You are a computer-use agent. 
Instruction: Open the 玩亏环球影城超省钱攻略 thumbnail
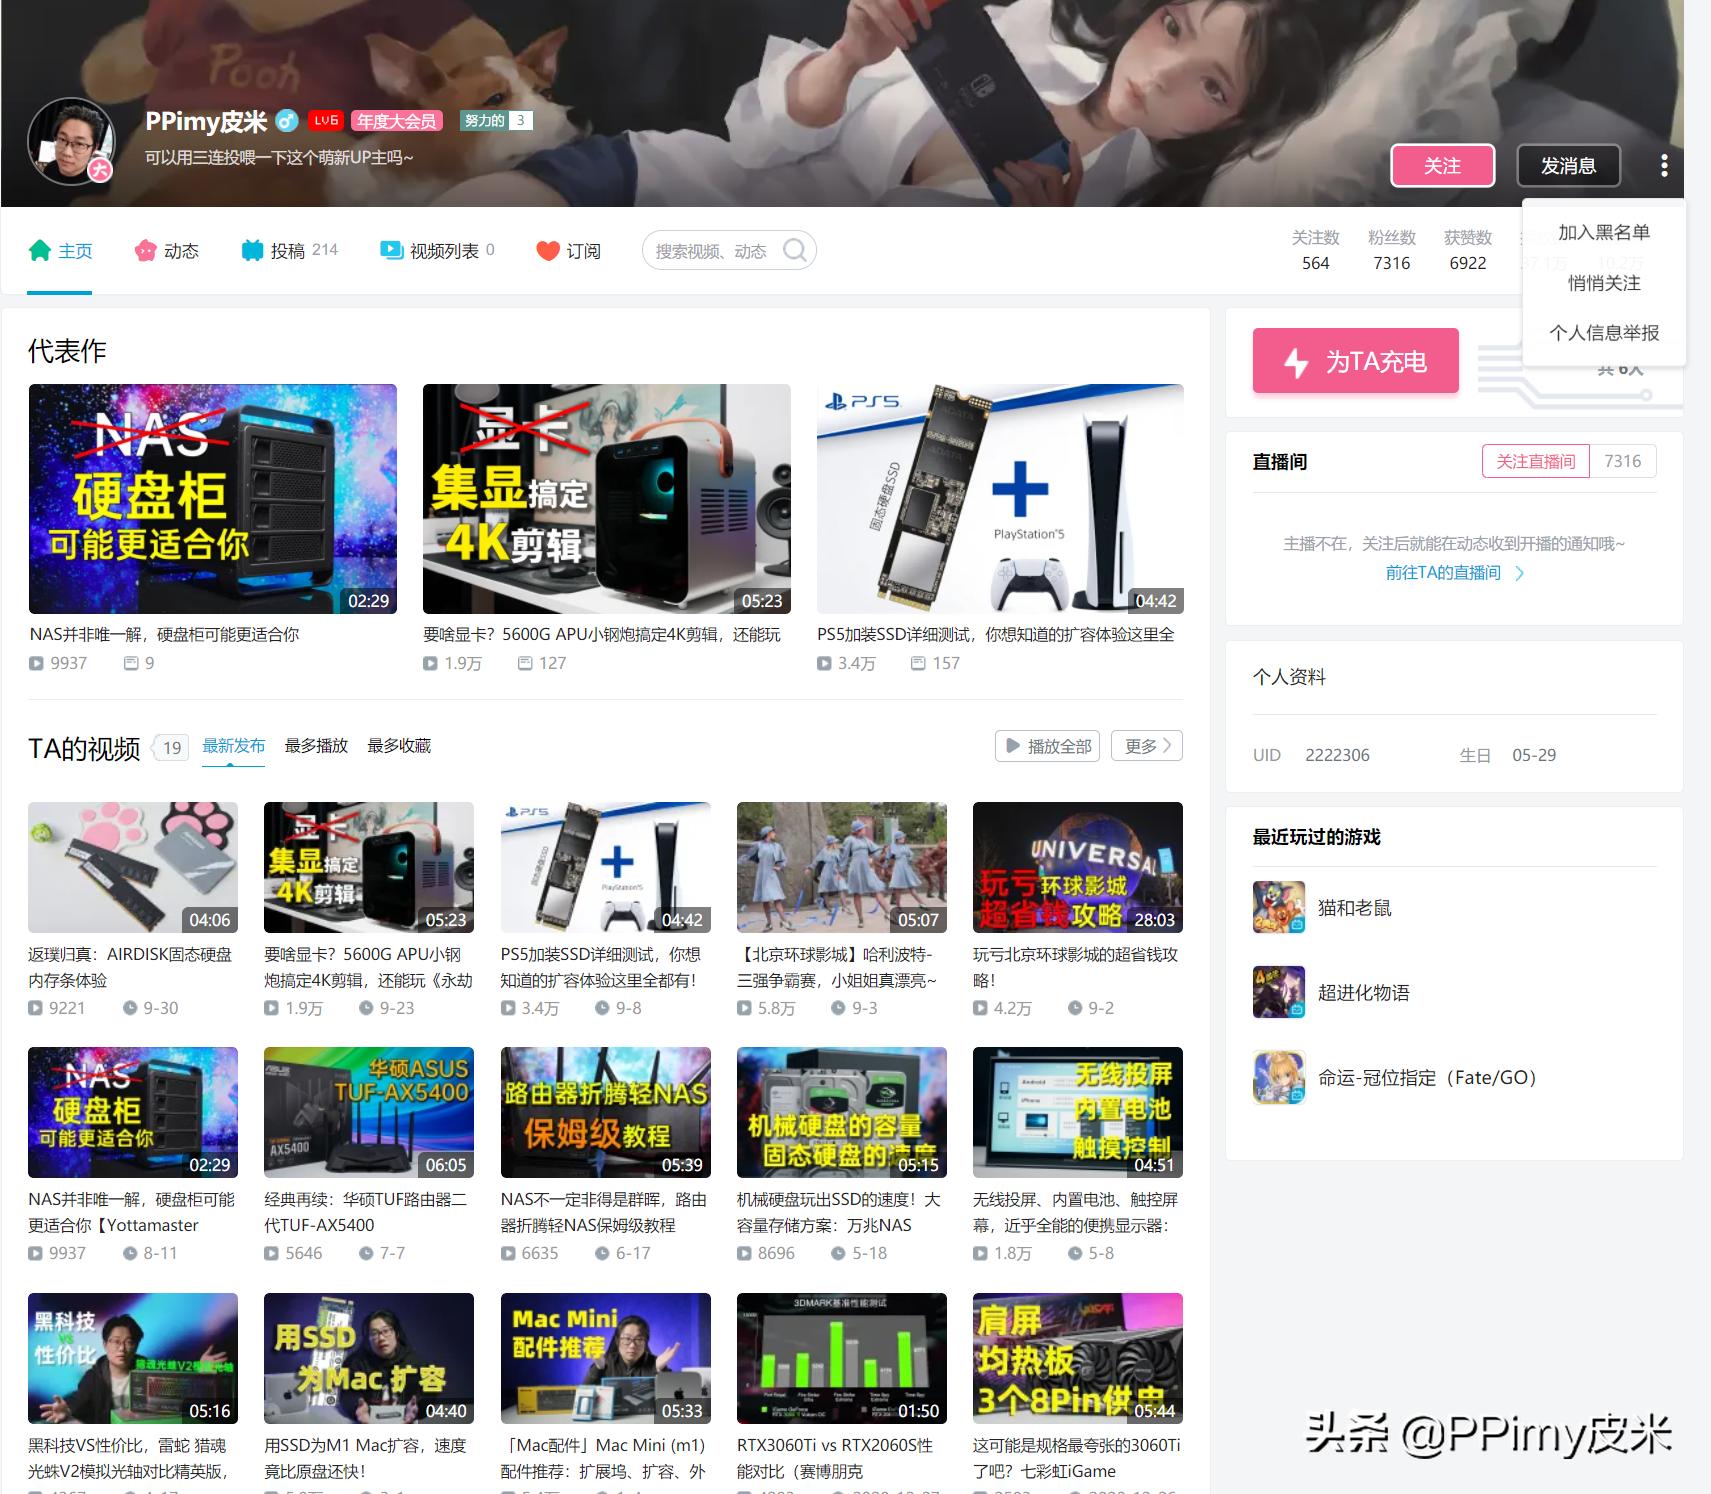tap(1078, 868)
